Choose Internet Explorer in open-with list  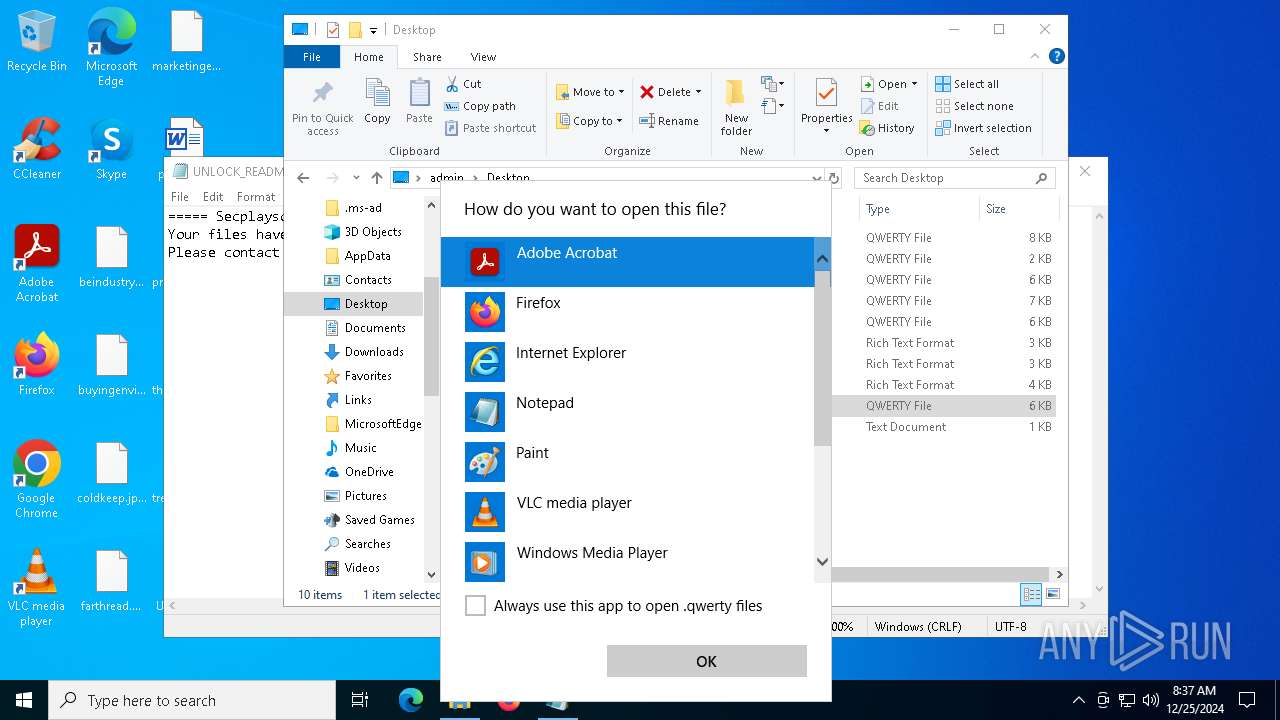[x=628, y=362]
